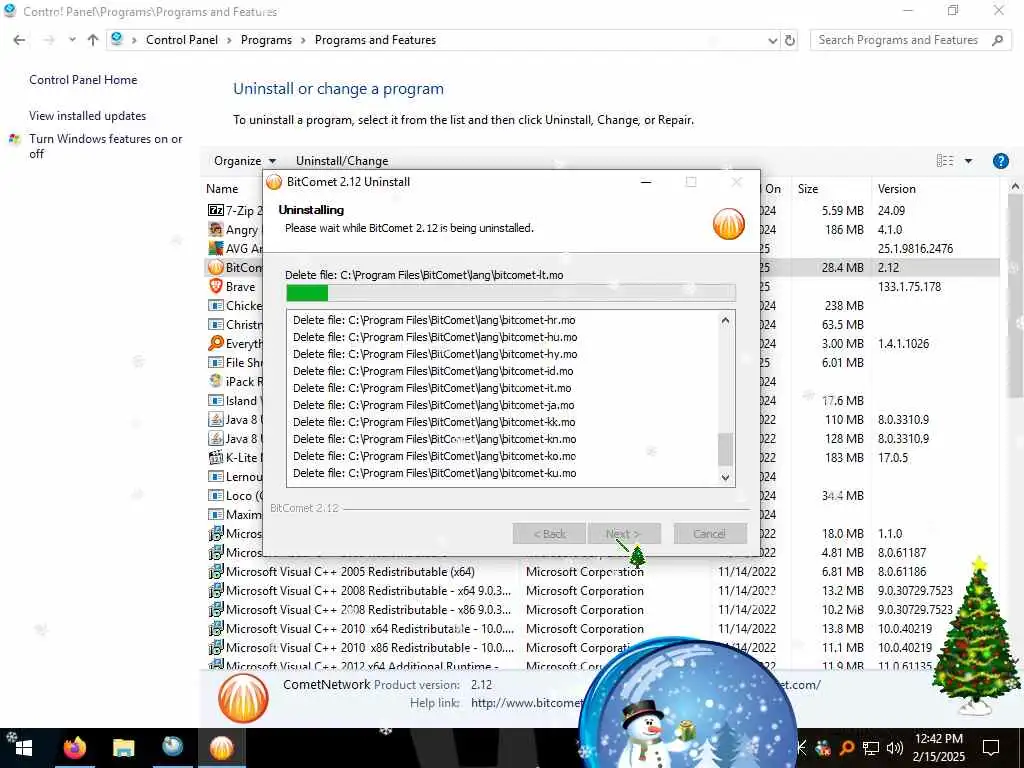The height and width of the screenshot is (768, 1024).
Task: Click the AVG program icon
Action: point(216,248)
